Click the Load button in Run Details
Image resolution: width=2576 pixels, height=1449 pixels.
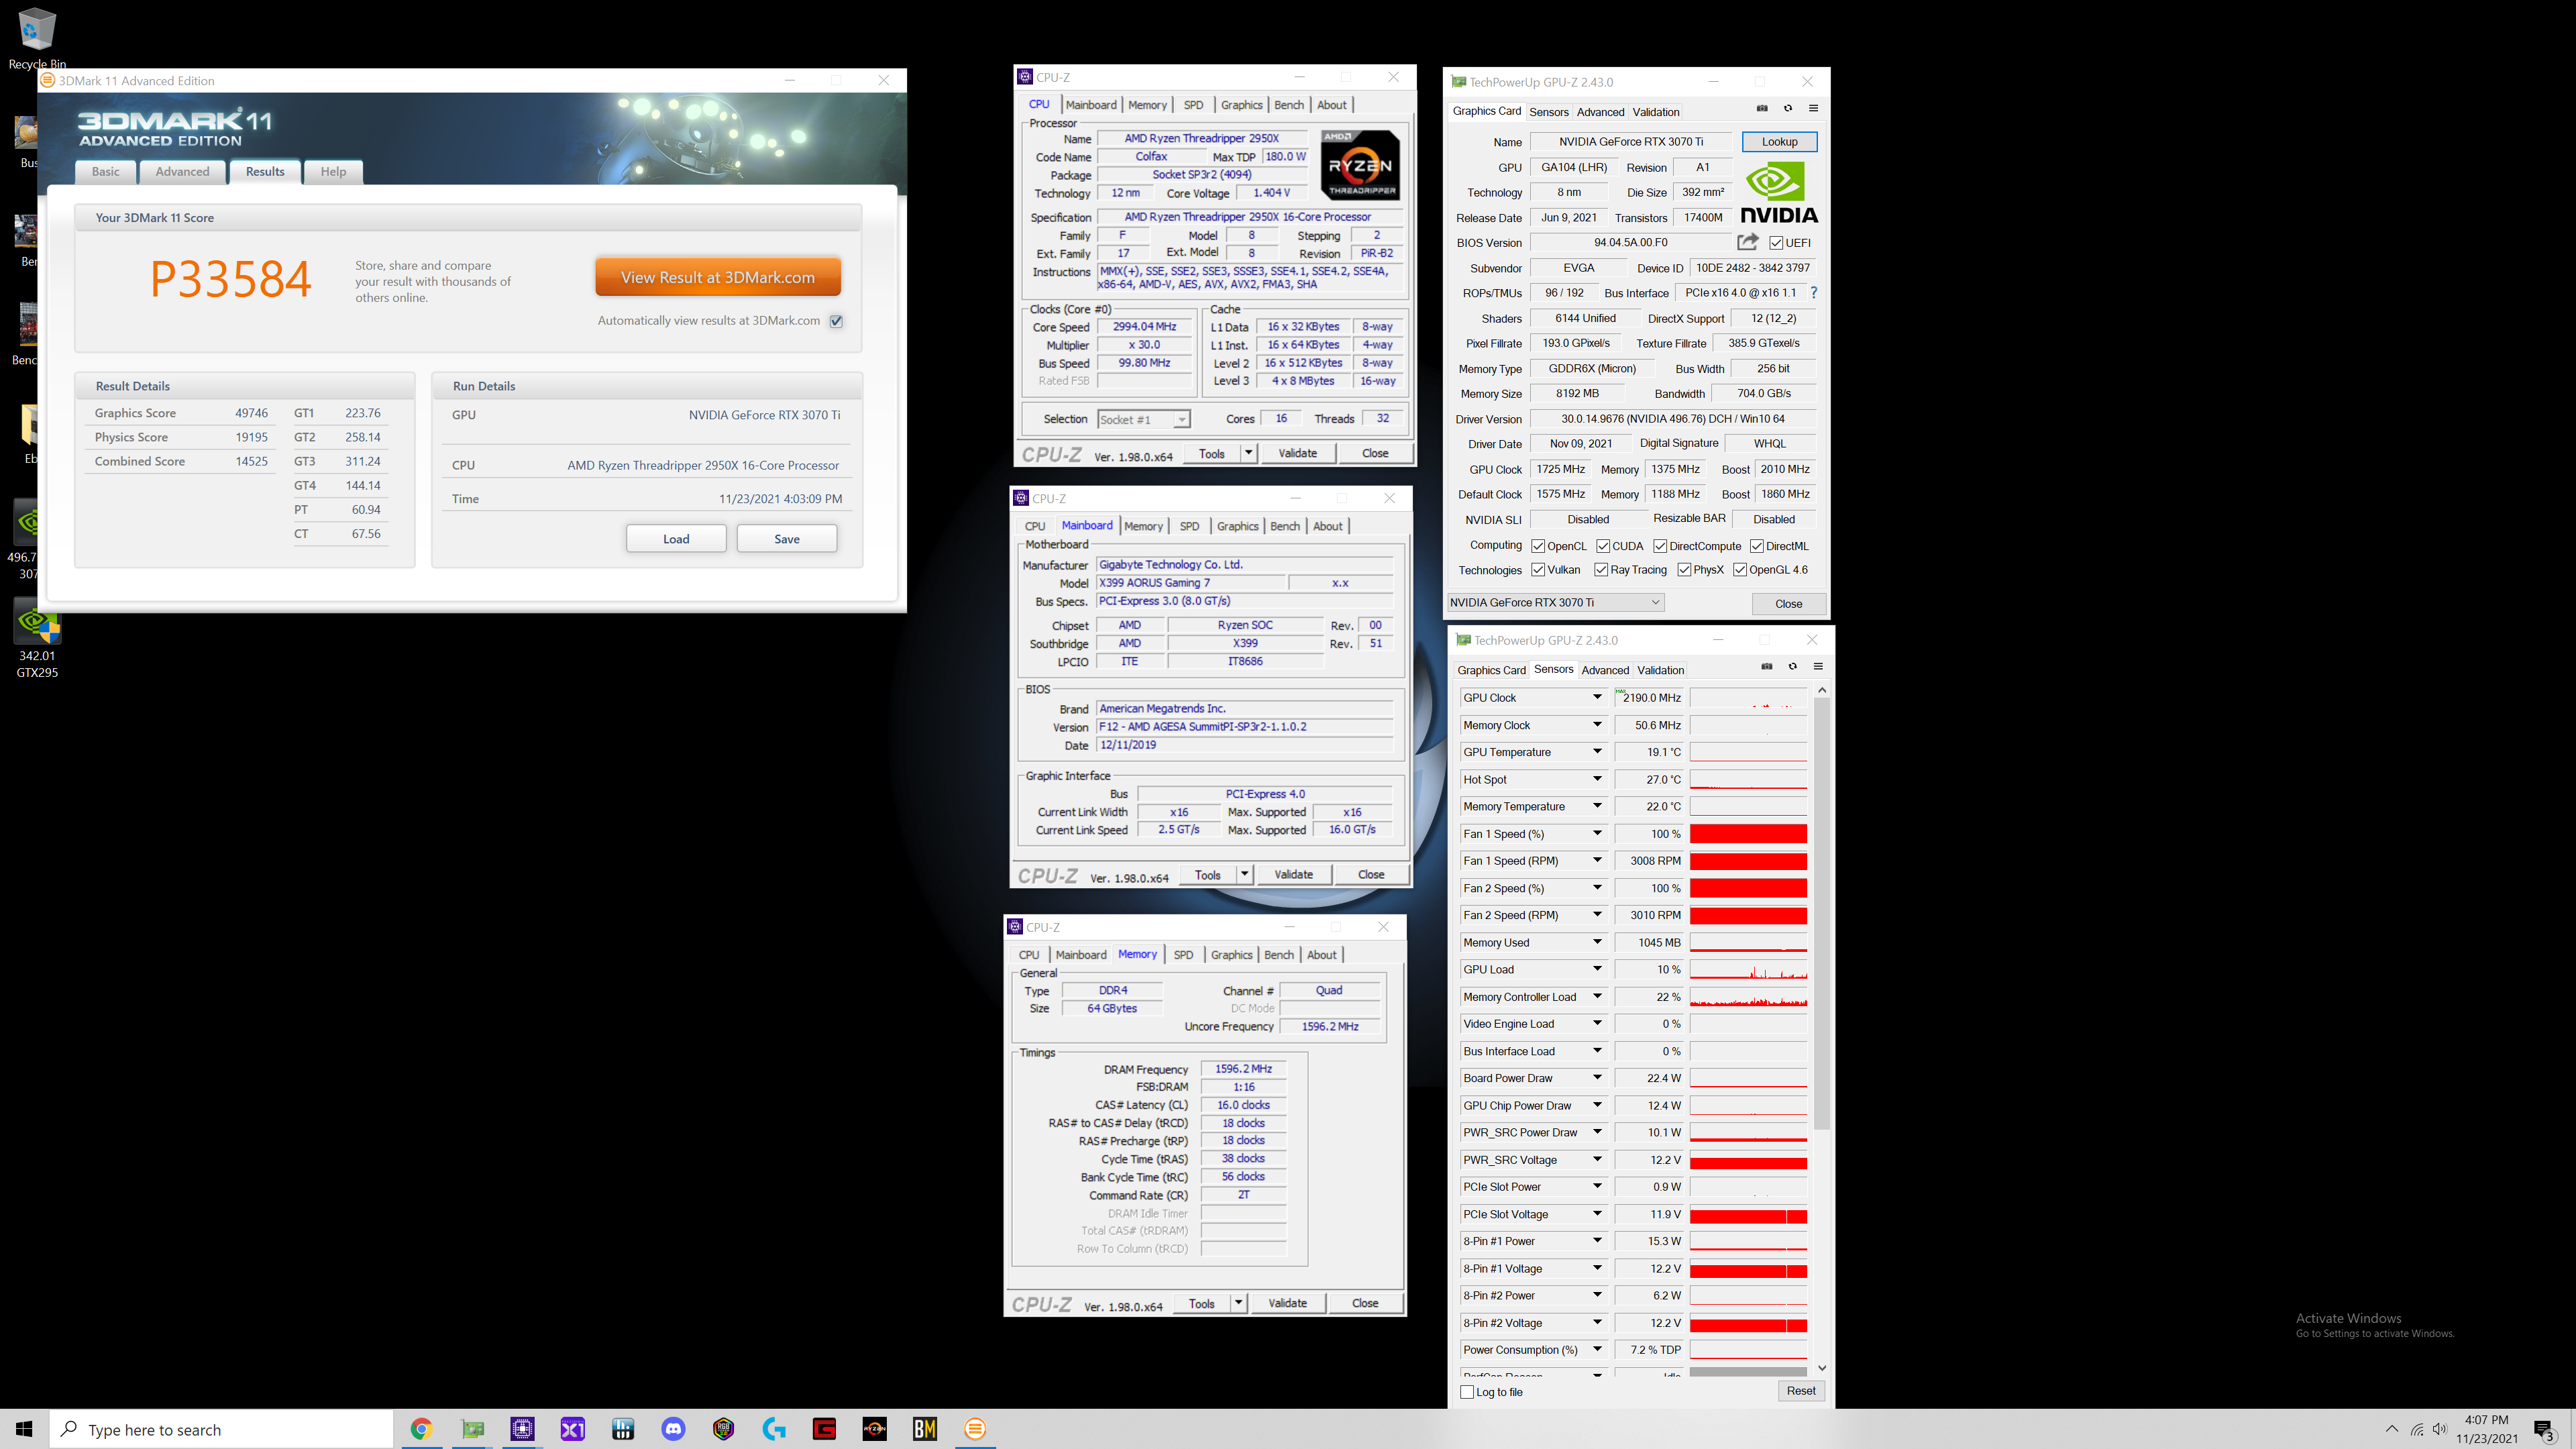(676, 539)
